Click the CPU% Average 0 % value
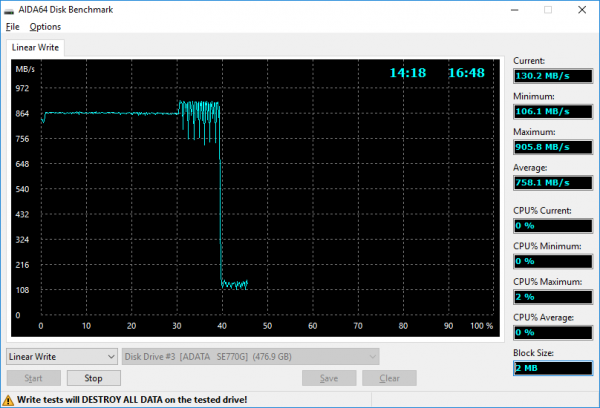This screenshot has height=408, width=600. (x=553, y=332)
